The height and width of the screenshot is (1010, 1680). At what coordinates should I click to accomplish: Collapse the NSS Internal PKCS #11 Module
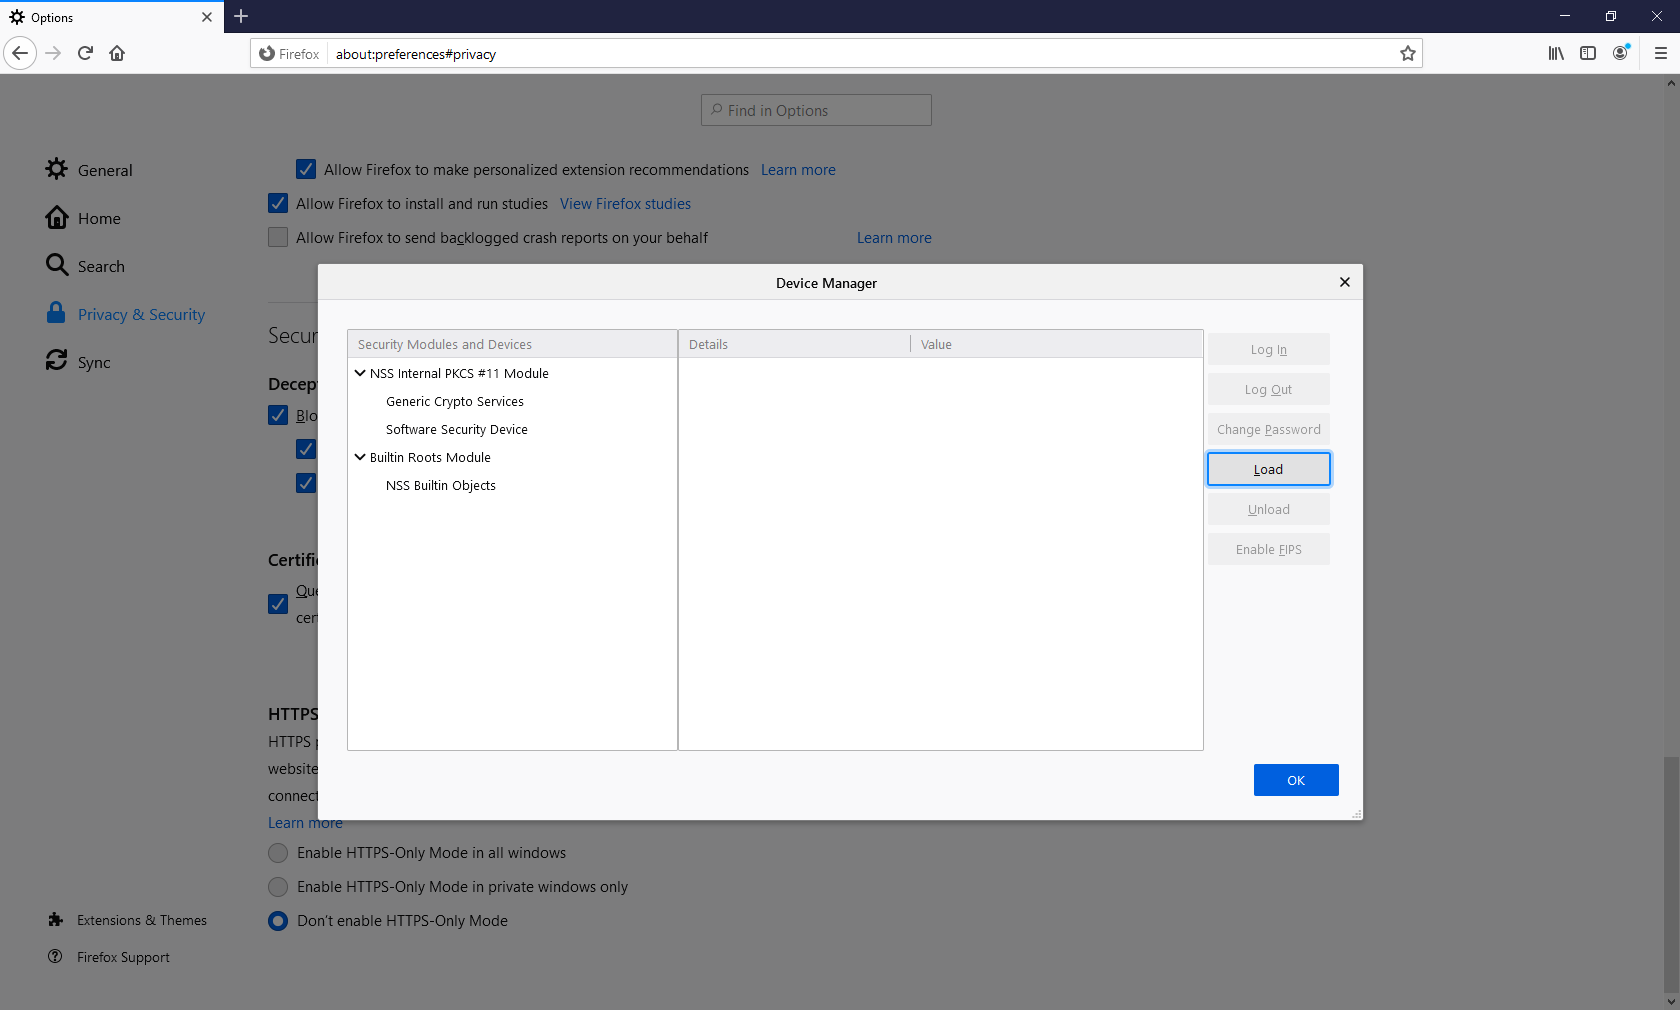[x=360, y=373]
